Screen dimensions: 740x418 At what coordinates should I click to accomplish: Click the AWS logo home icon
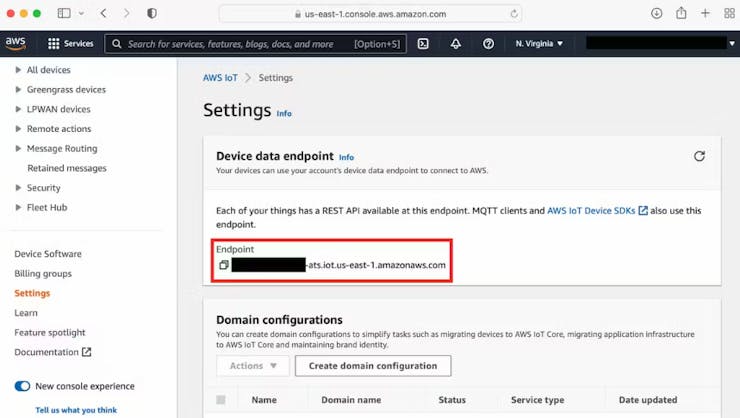click(15, 43)
